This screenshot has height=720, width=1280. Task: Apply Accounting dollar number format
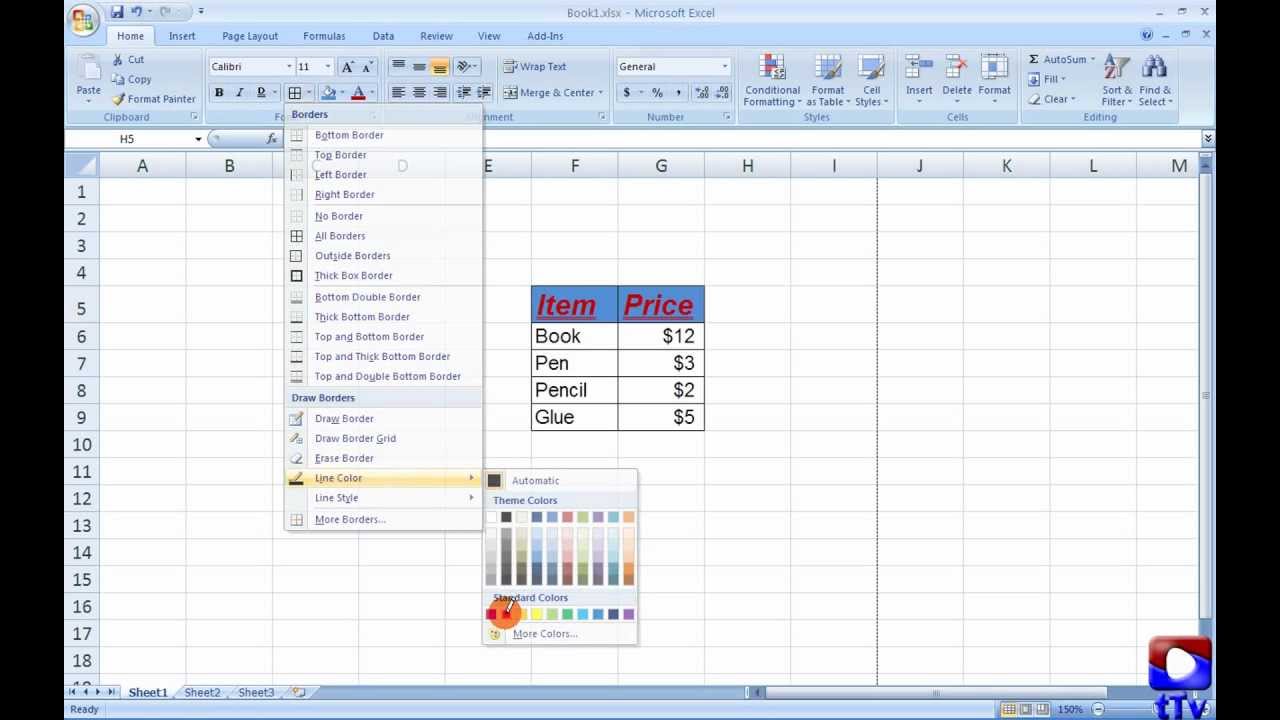[x=627, y=93]
